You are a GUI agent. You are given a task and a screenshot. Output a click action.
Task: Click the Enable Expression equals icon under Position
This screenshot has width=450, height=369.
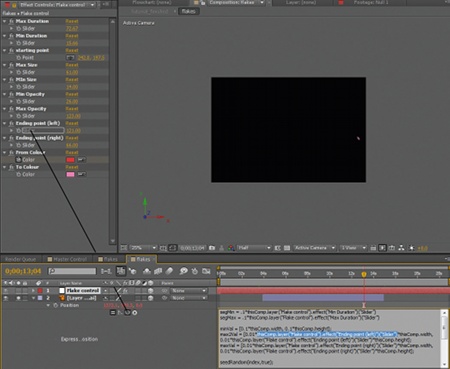[x=113, y=313]
